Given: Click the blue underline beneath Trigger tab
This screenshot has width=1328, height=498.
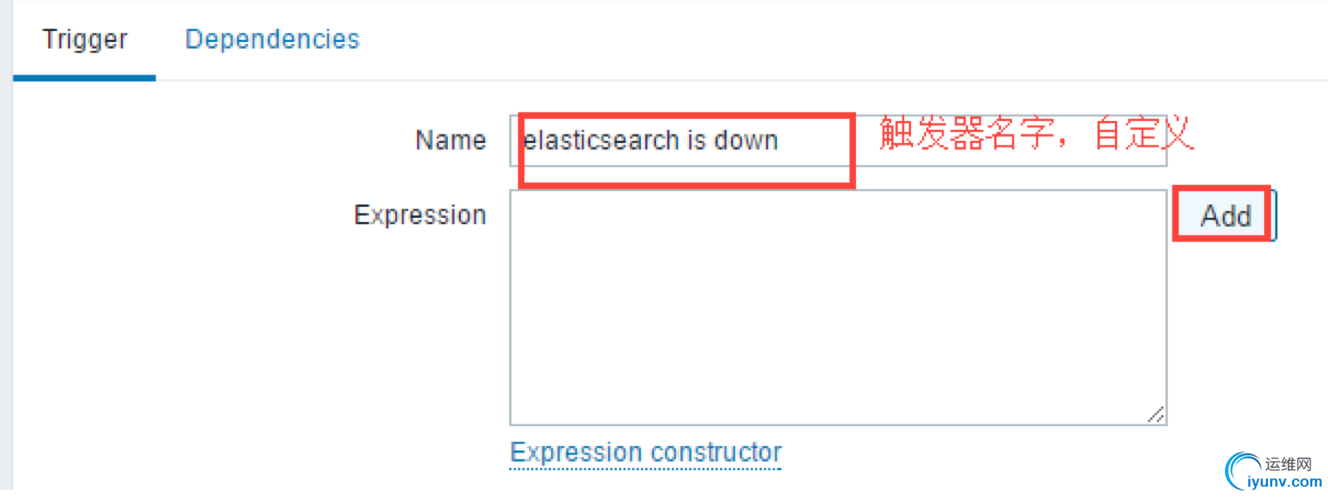Looking at the screenshot, I should pos(84,77).
